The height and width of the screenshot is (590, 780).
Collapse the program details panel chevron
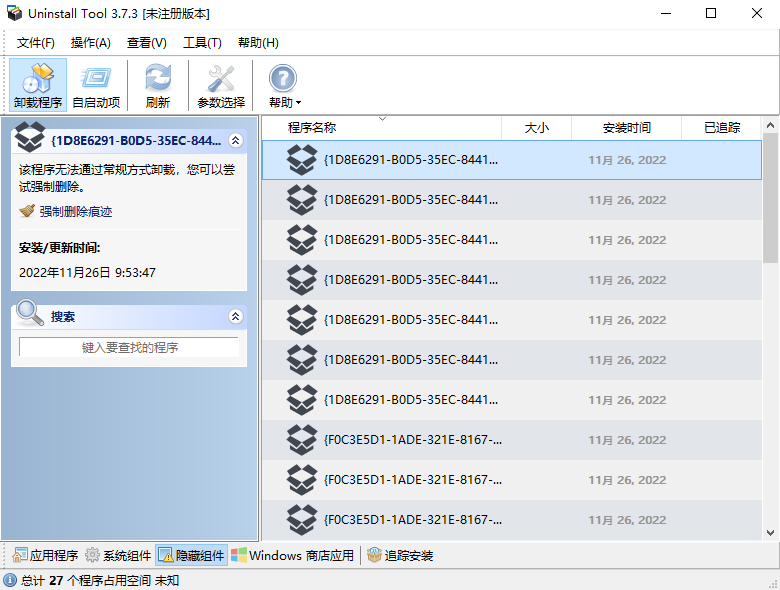[x=235, y=141]
